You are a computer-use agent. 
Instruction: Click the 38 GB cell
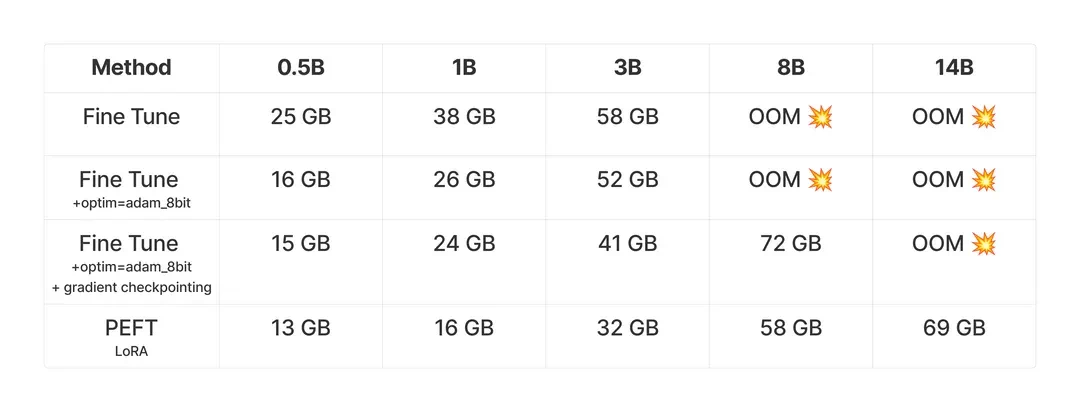(464, 117)
